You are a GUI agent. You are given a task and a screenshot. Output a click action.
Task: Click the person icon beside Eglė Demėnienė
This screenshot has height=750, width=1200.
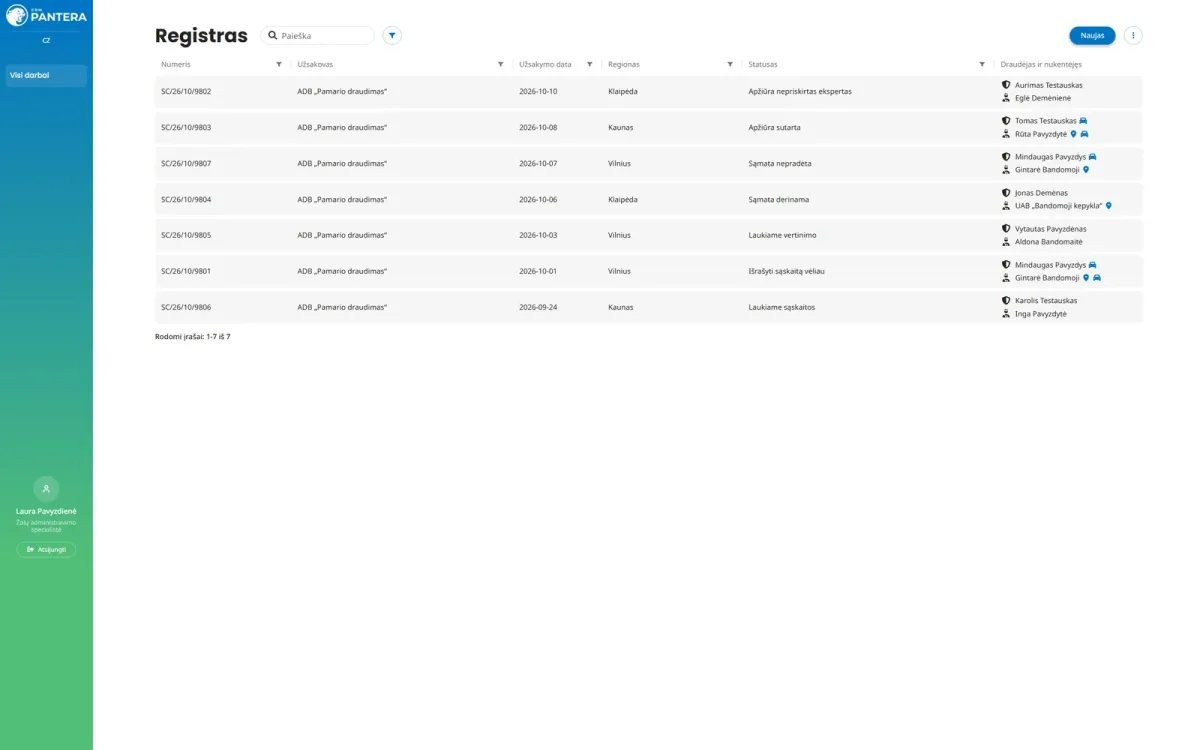point(1006,98)
